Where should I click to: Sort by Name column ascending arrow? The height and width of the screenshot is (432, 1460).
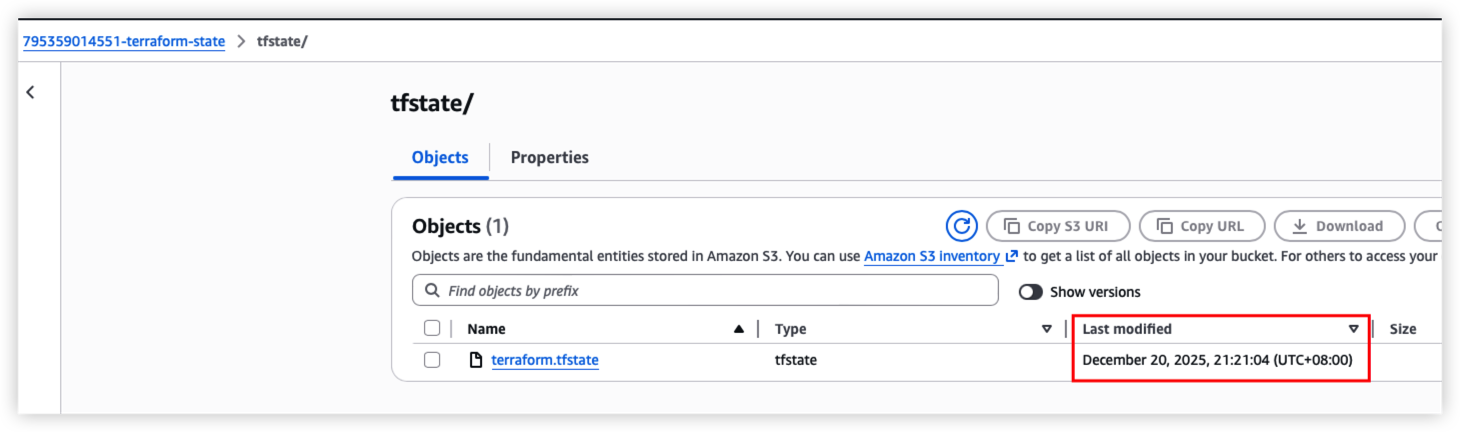pyautogui.click(x=739, y=329)
